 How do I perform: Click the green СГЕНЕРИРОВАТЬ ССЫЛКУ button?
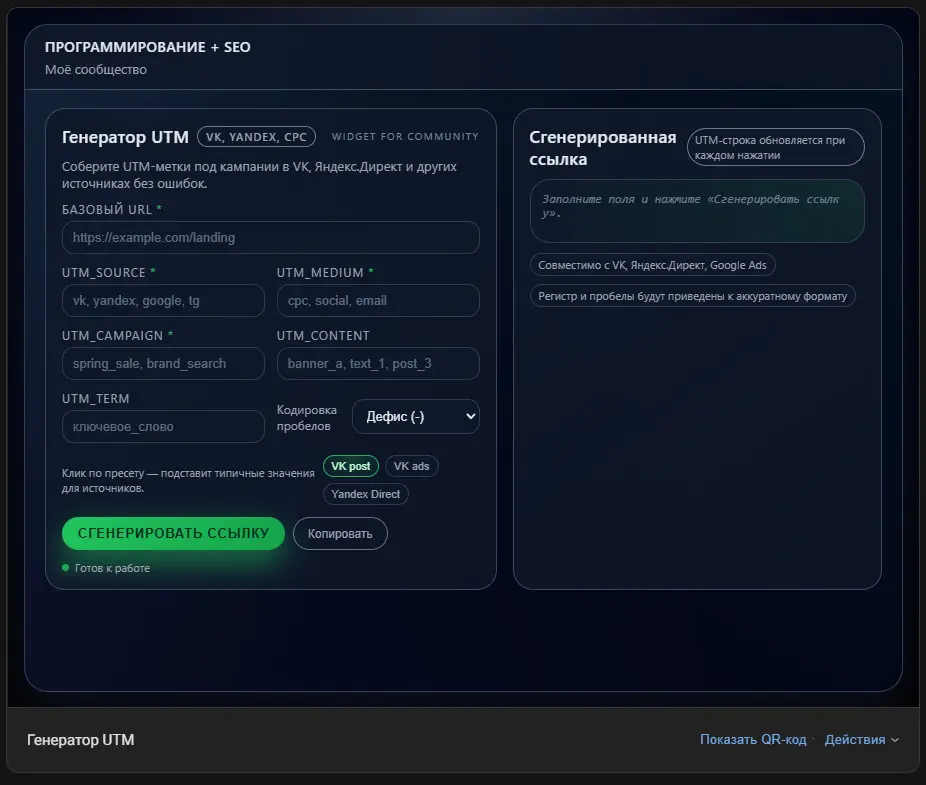[173, 533]
